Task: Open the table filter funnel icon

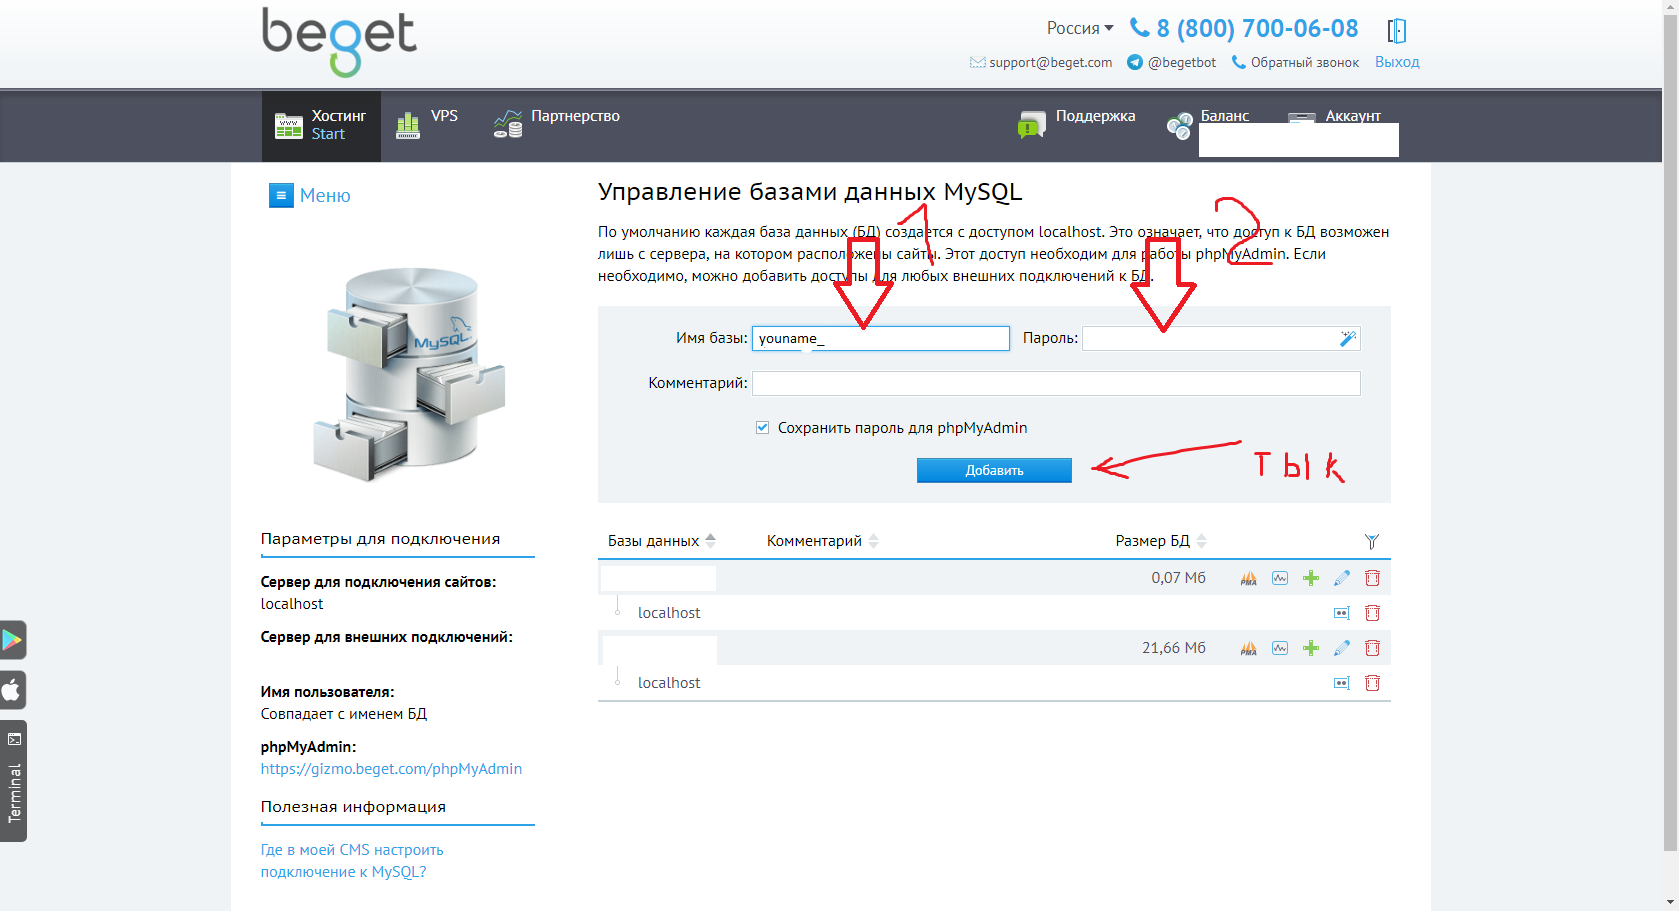Action: pos(1371,541)
